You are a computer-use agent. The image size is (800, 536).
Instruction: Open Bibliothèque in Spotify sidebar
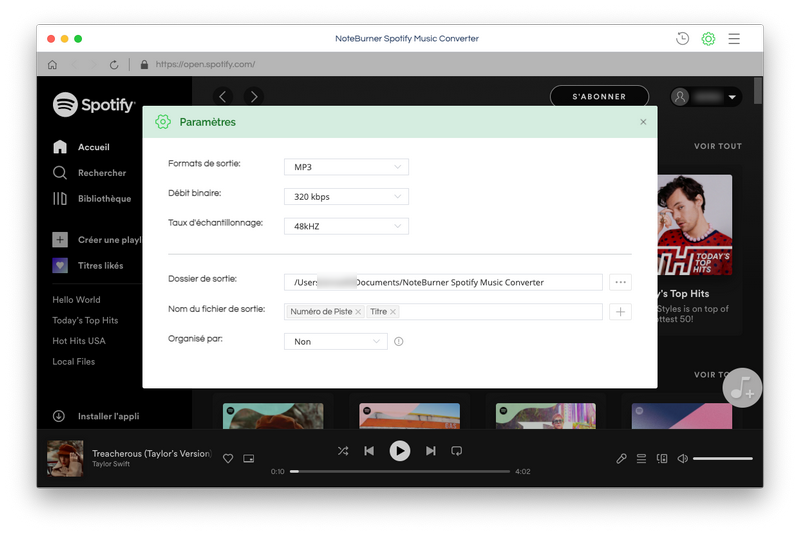tap(92, 198)
